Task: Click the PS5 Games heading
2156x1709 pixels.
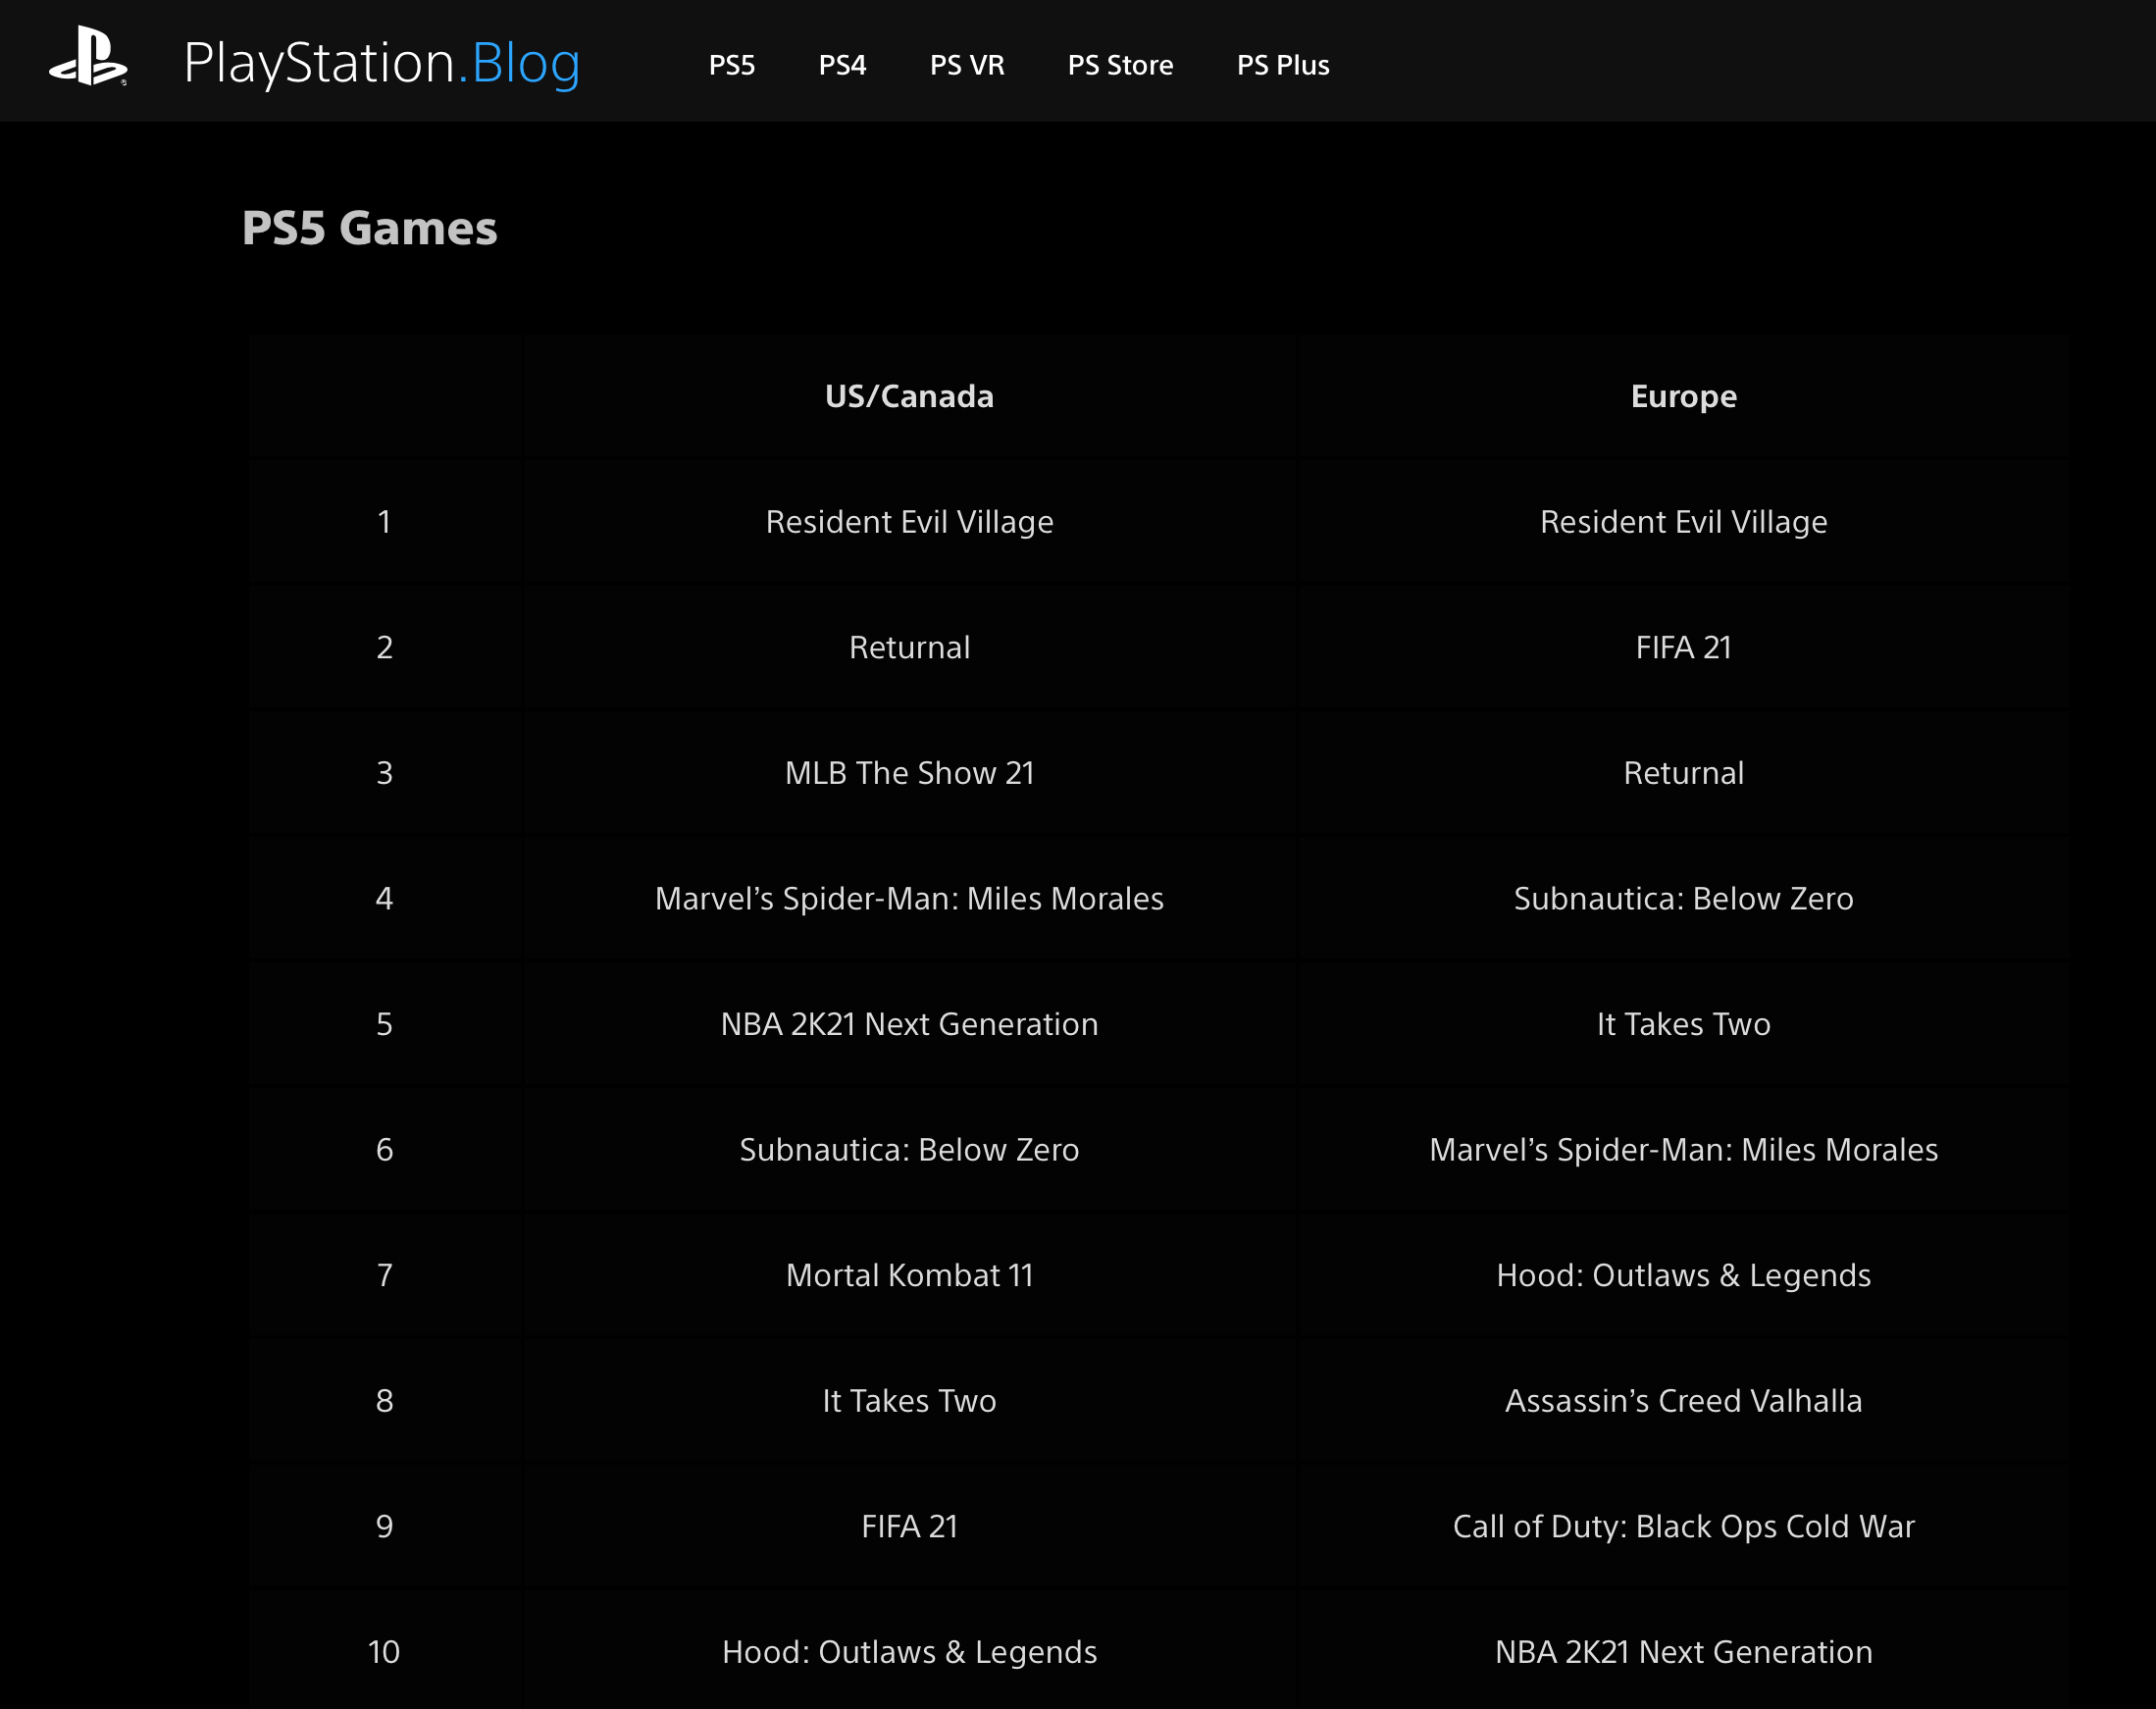Action: click(369, 228)
